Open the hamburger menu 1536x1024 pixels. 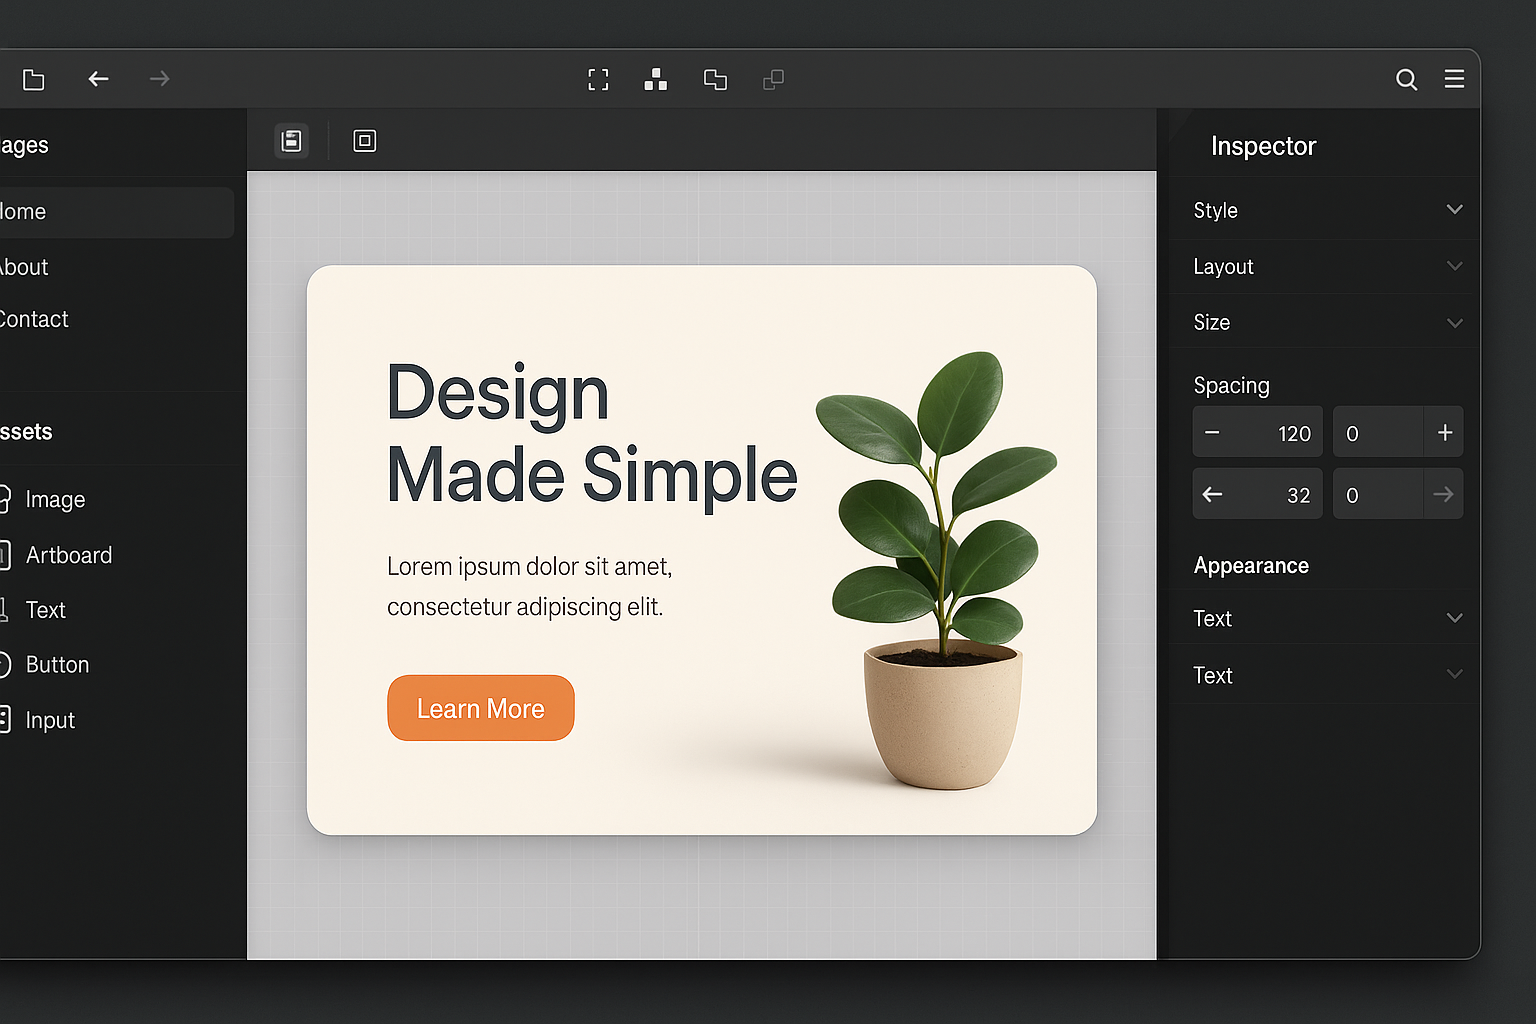1454,79
